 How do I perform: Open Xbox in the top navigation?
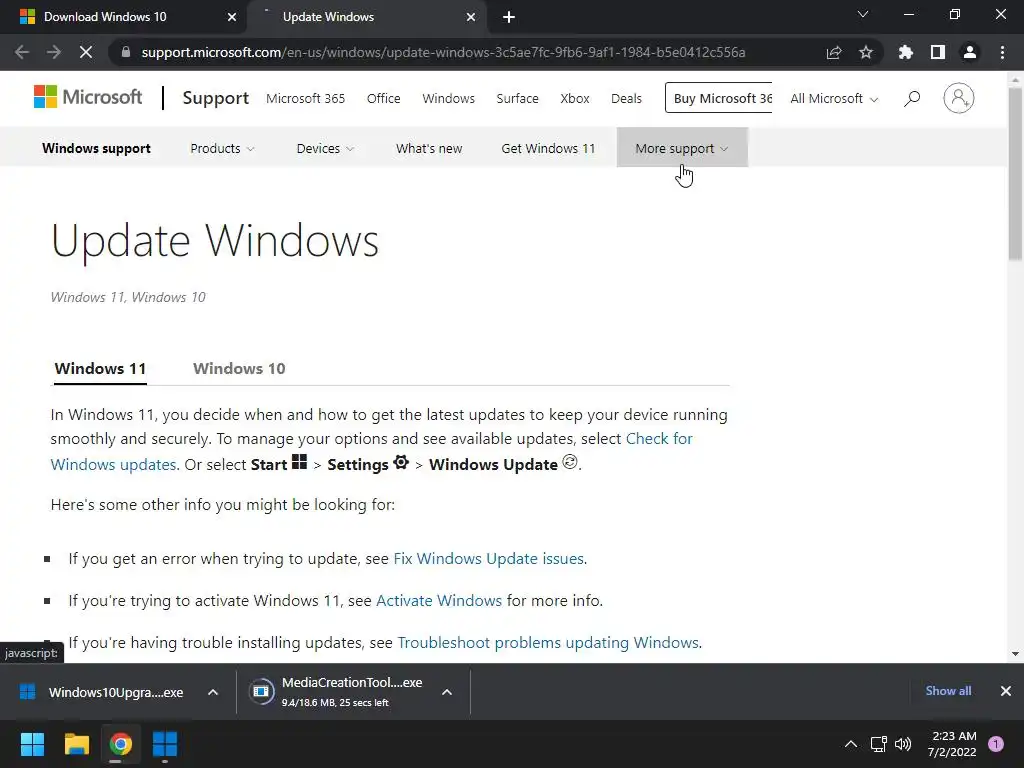pos(575,99)
